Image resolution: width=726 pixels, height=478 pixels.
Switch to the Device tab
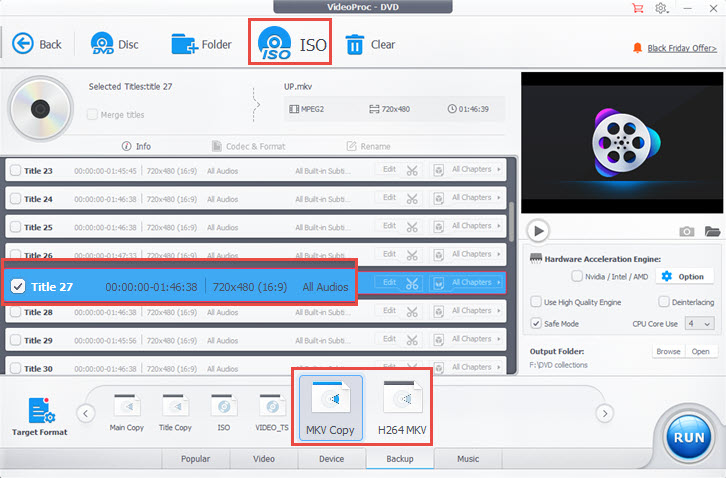point(332,459)
